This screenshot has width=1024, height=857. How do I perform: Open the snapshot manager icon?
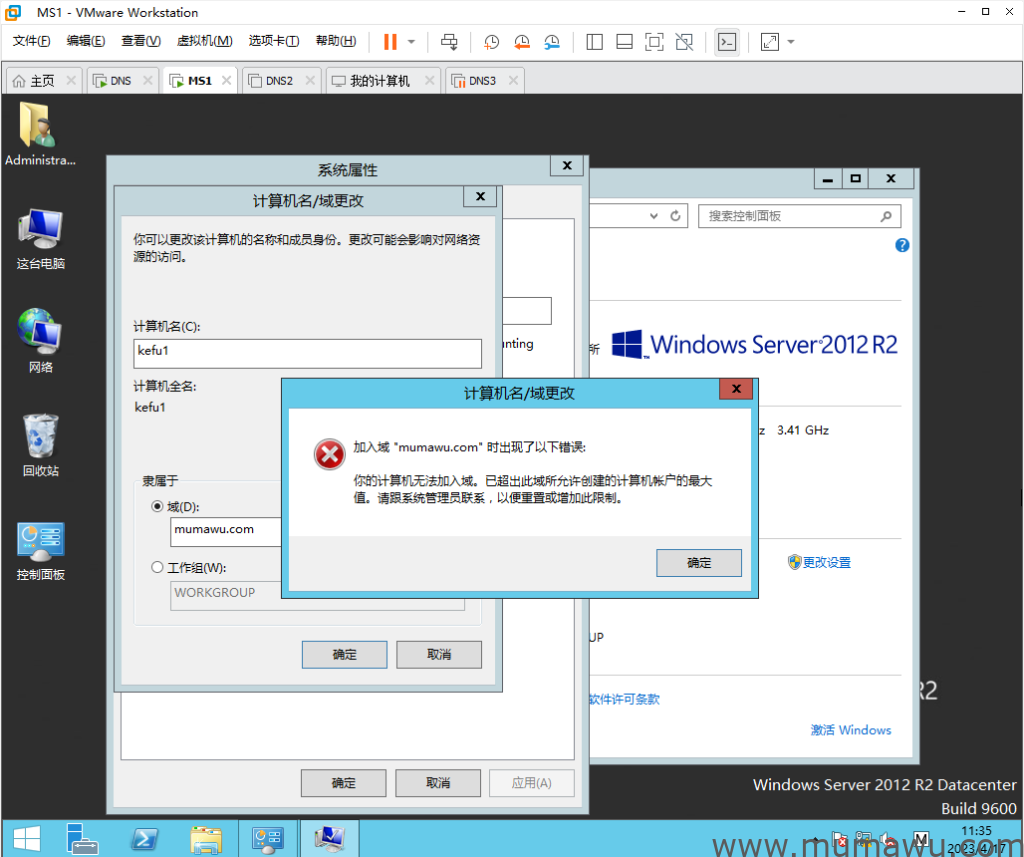click(552, 42)
